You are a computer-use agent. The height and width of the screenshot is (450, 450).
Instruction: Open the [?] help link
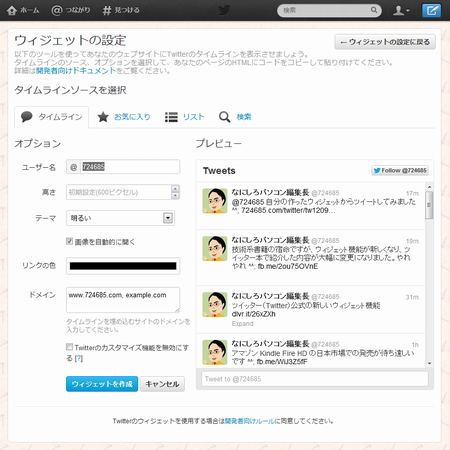tap(79, 358)
